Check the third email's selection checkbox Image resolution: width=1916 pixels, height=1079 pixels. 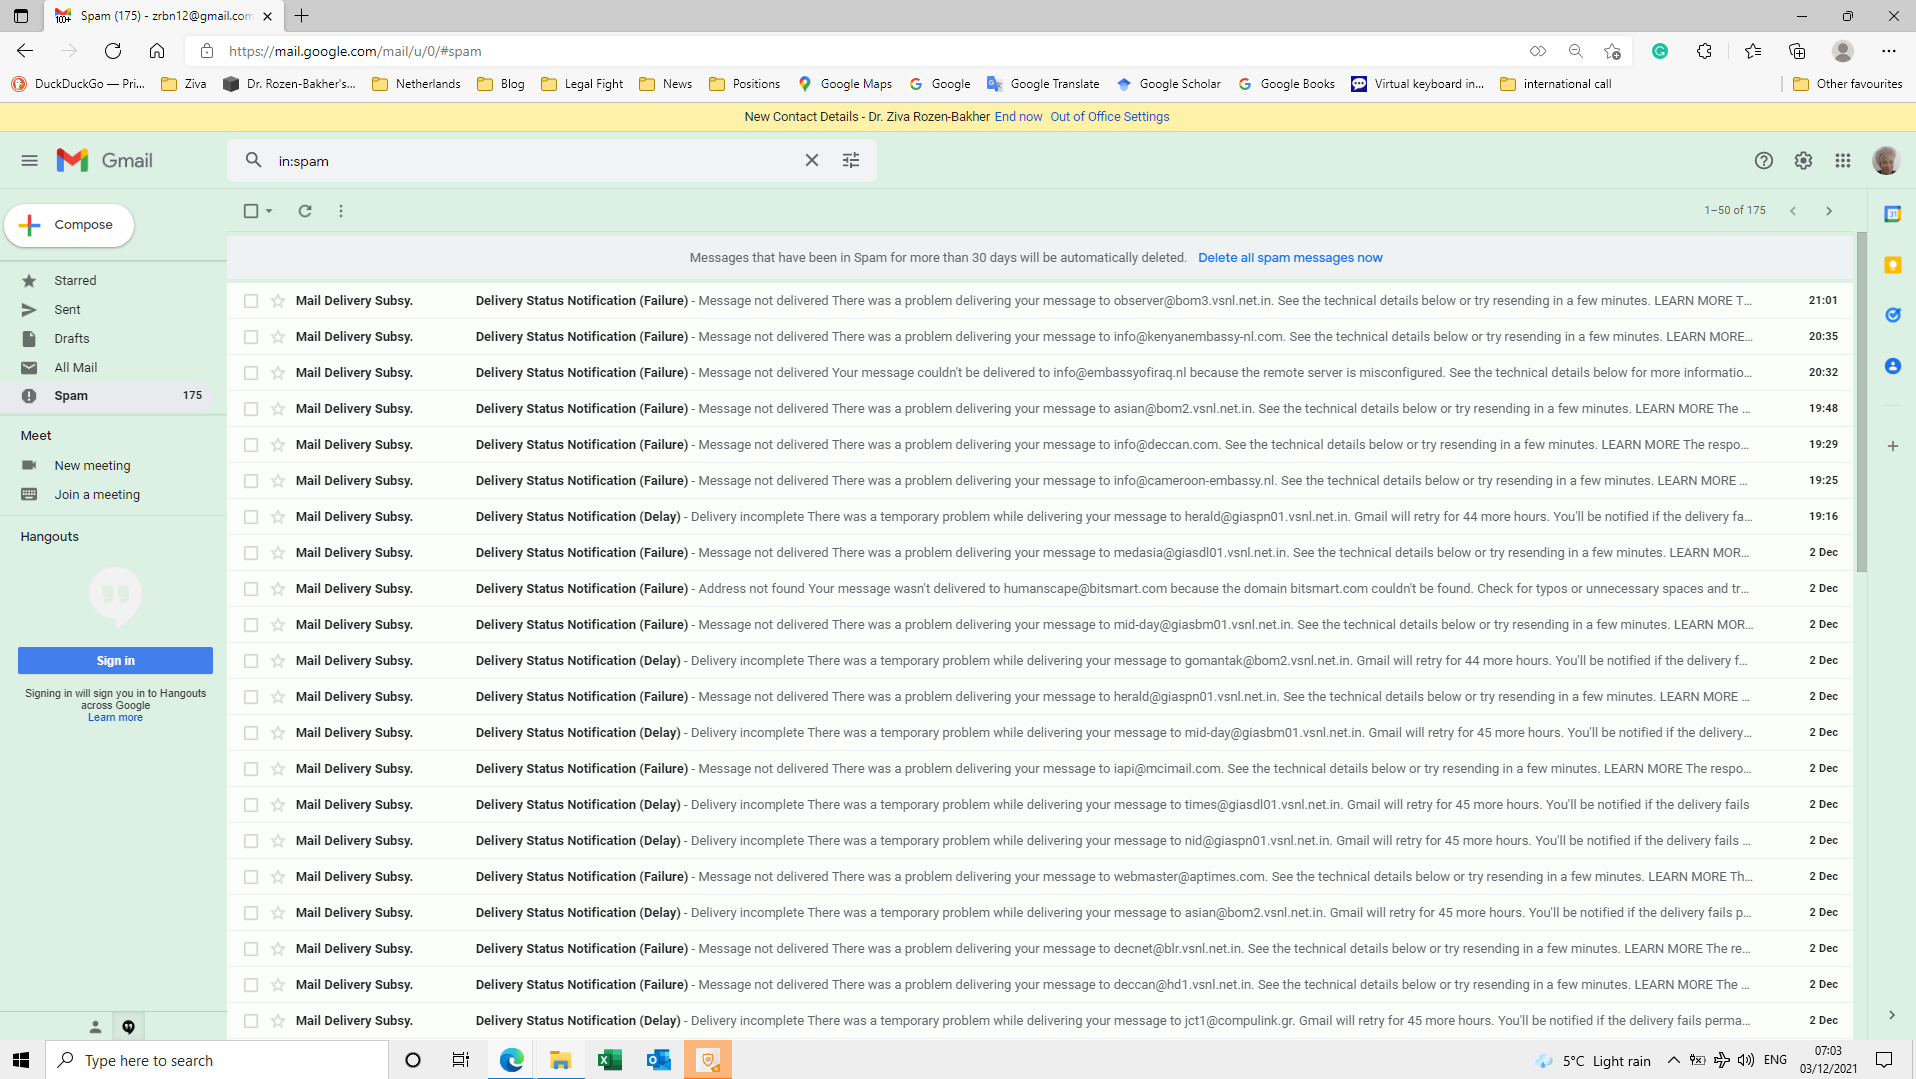pos(250,372)
